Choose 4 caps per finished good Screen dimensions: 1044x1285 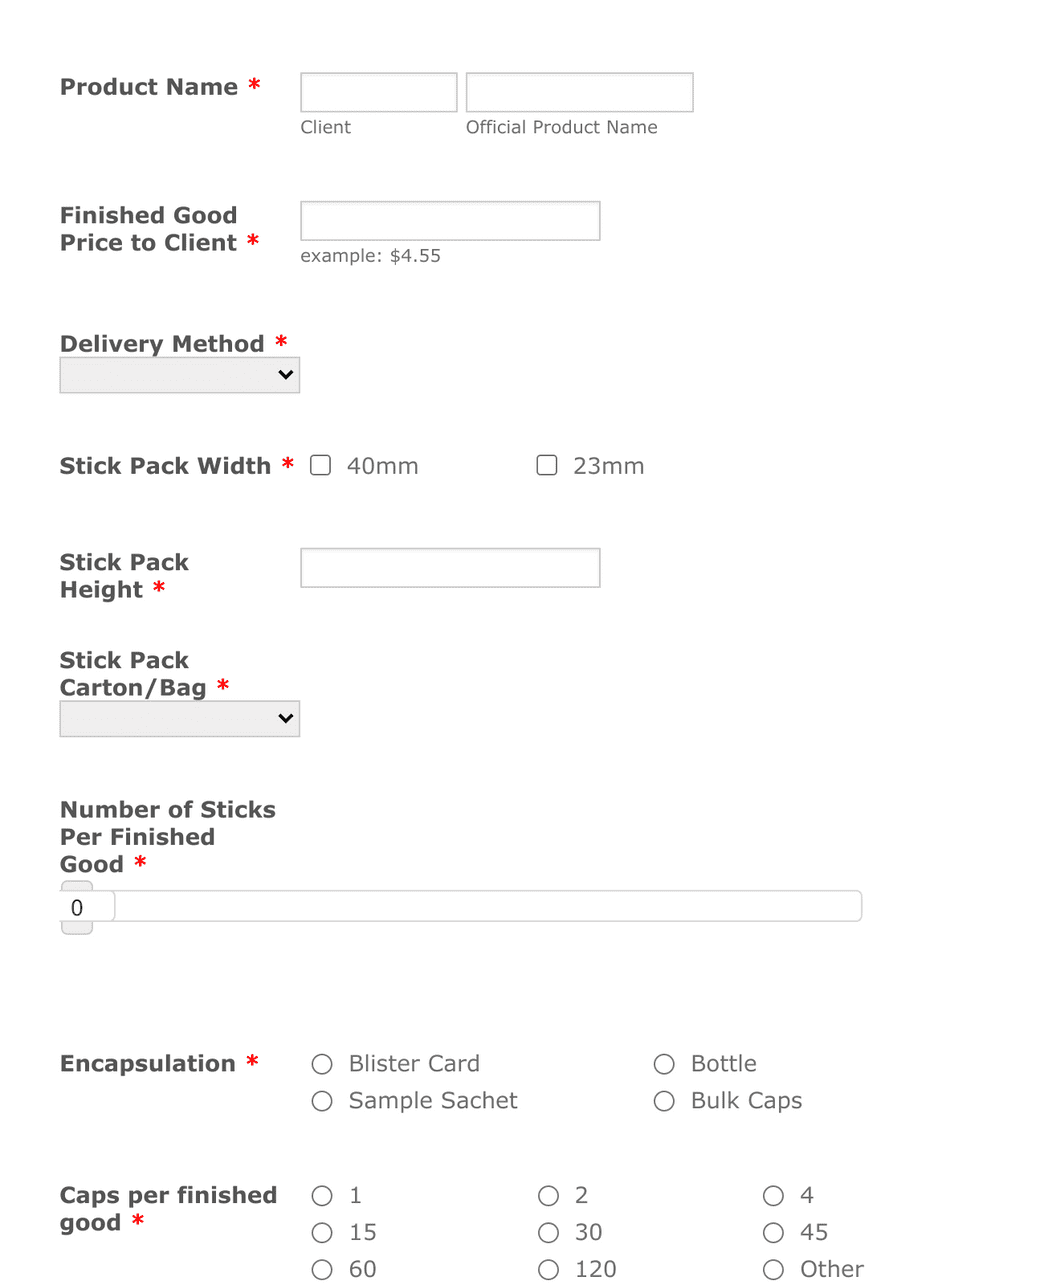click(773, 1195)
